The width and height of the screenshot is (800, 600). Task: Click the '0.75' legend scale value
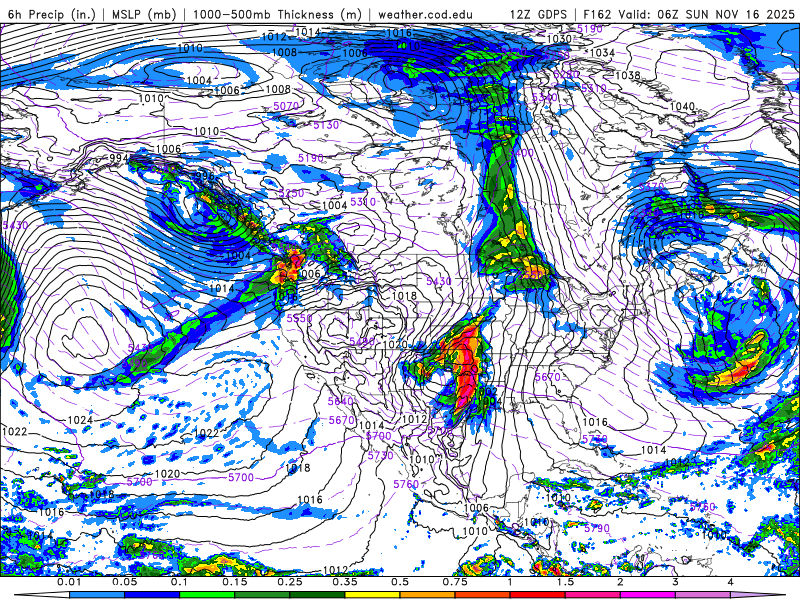(x=455, y=582)
